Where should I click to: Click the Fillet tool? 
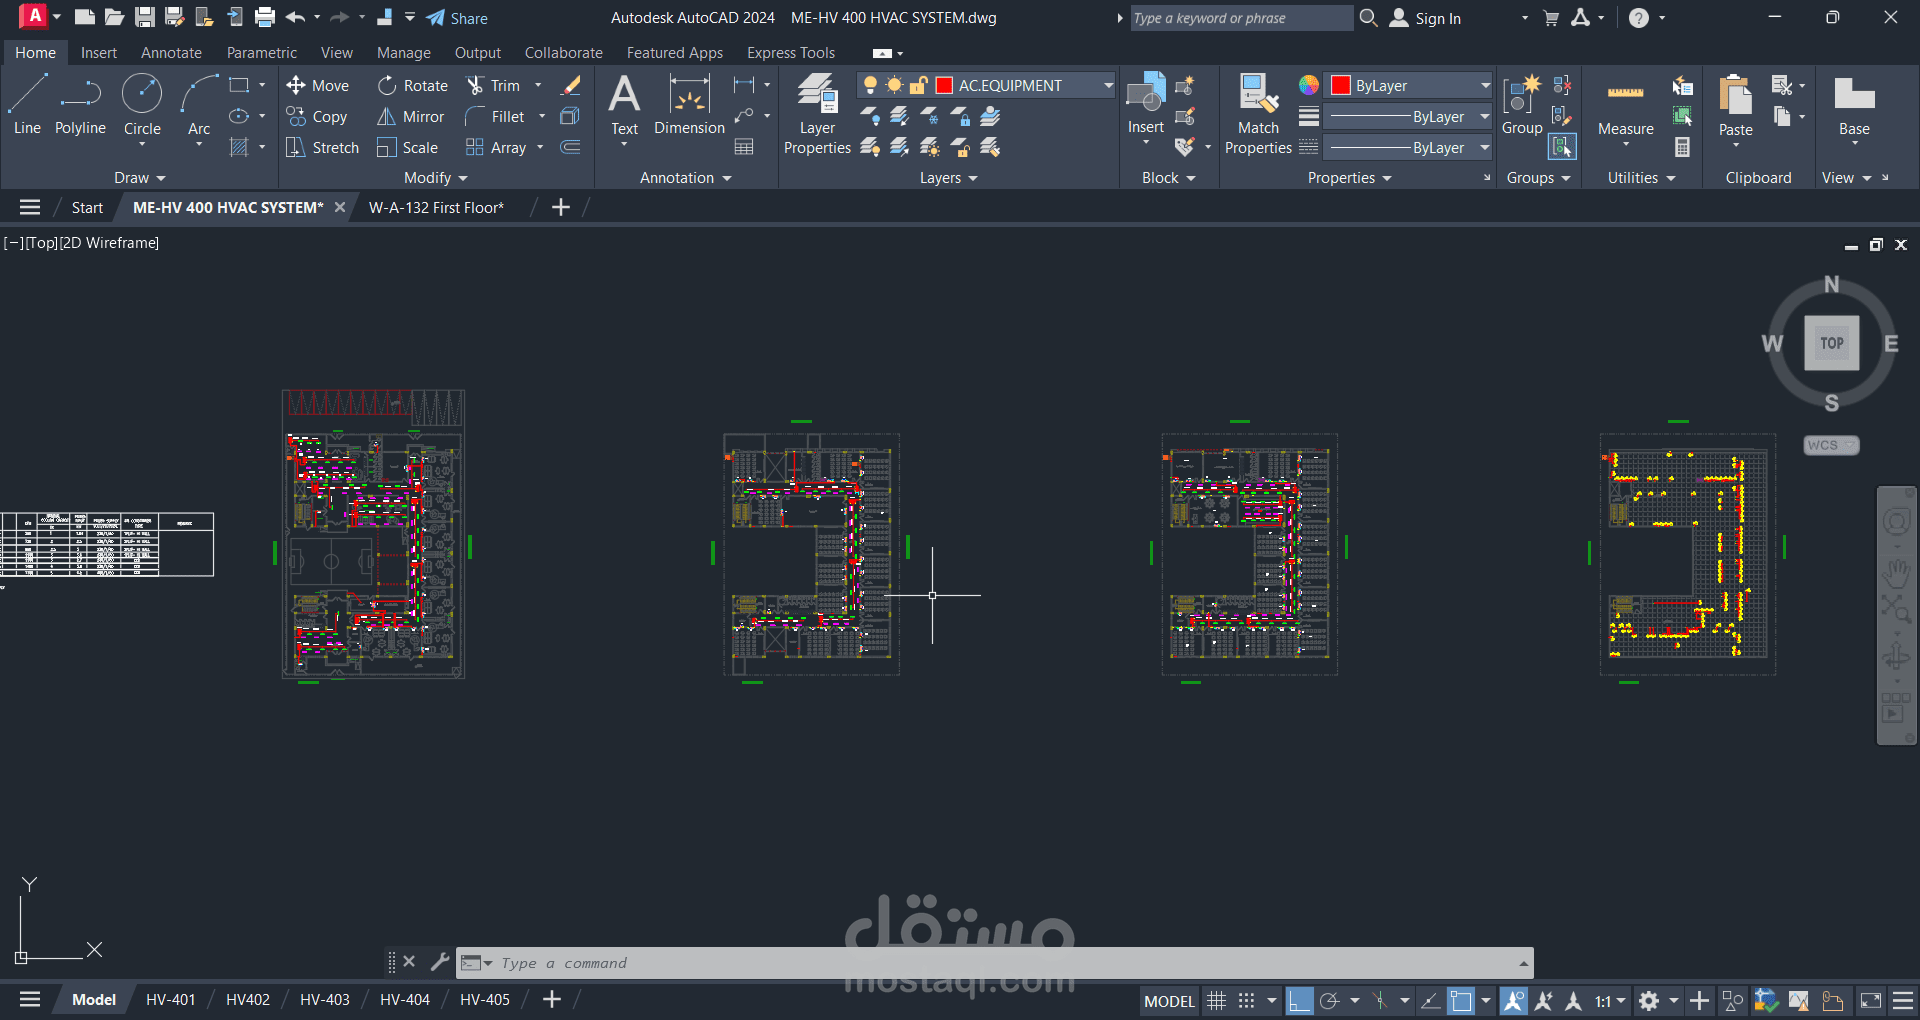click(495, 117)
